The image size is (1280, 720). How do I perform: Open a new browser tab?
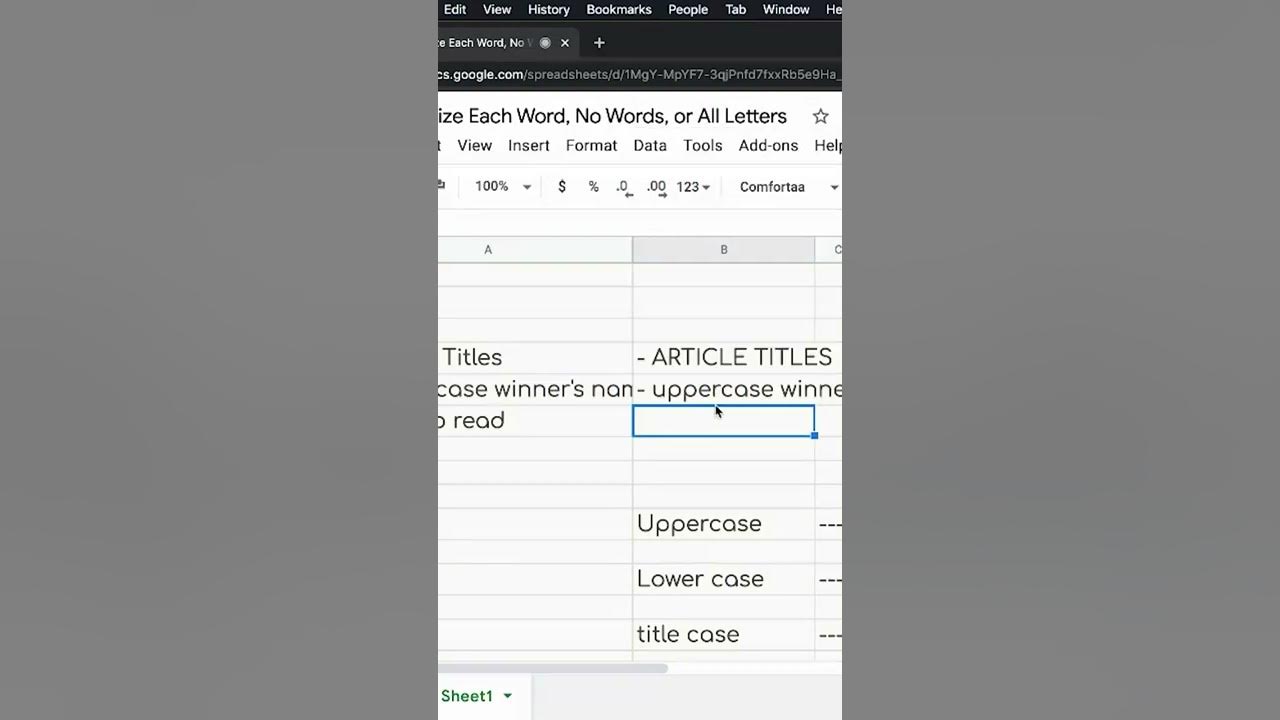click(599, 43)
